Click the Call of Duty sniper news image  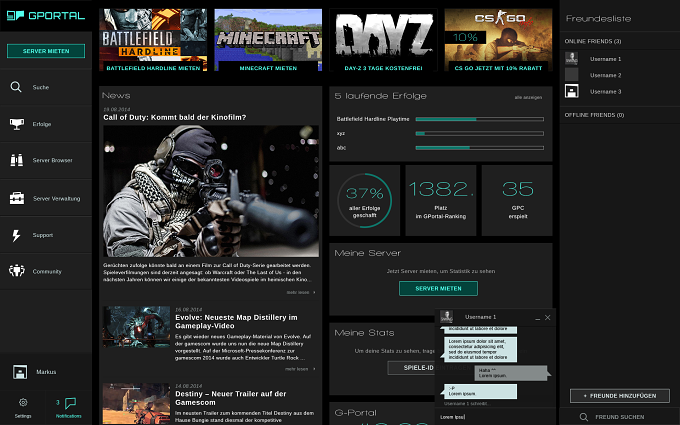(x=211, y=191)
